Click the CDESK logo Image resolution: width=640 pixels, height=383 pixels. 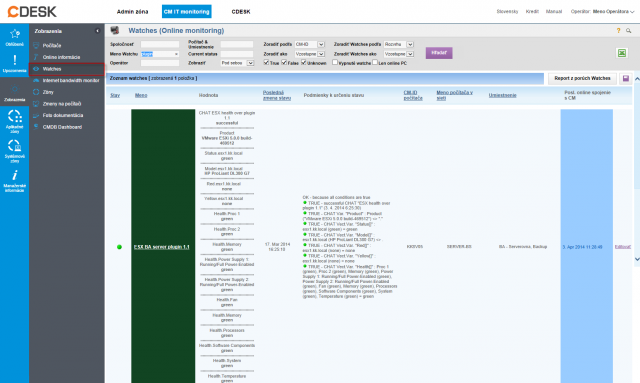(32, 11)
